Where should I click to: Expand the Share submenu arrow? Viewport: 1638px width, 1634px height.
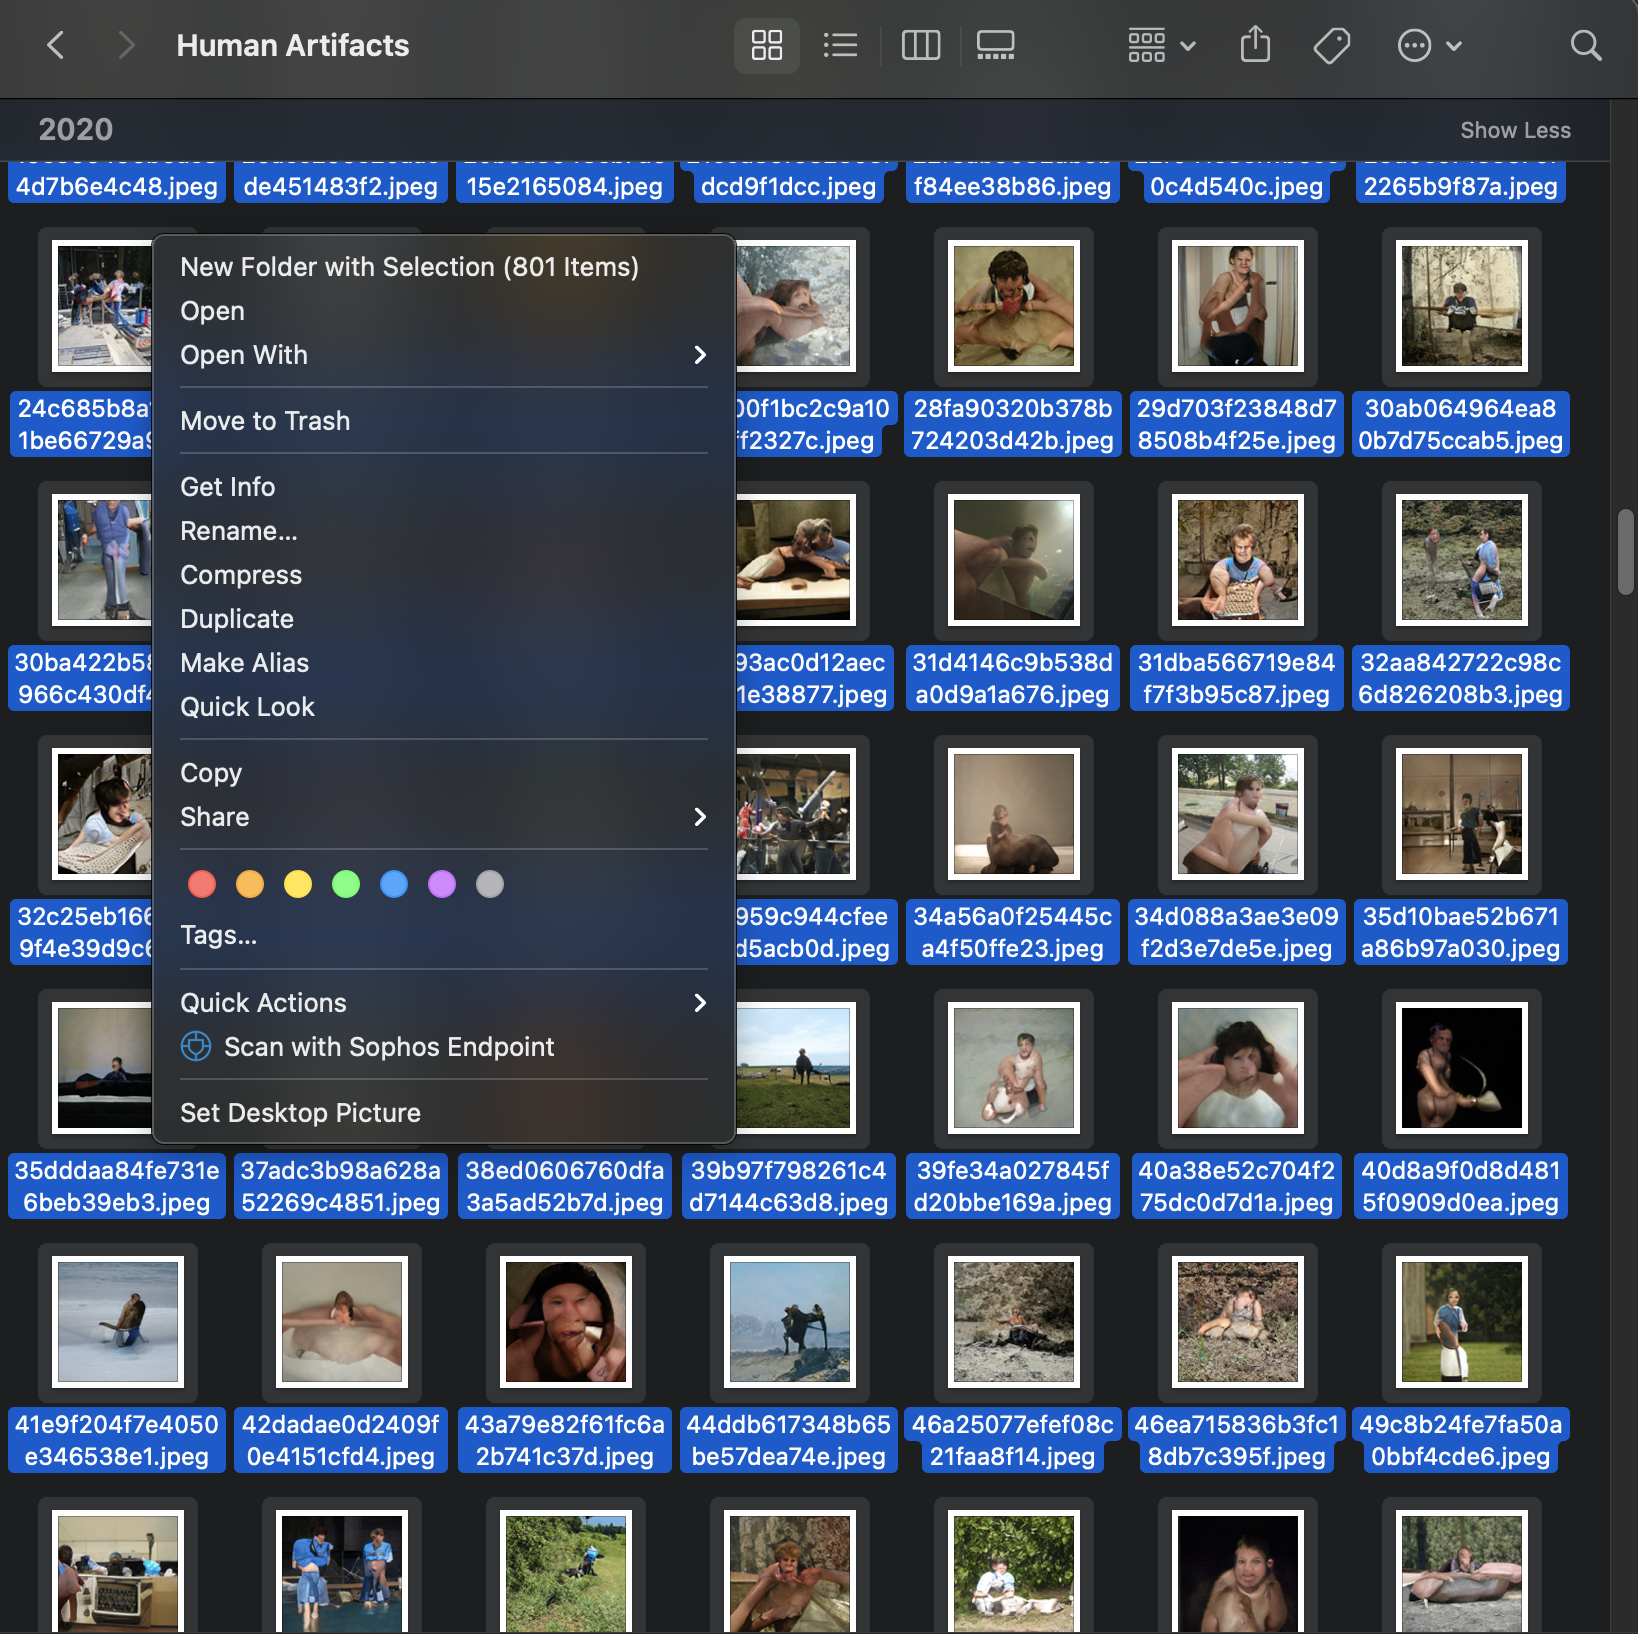700,817
